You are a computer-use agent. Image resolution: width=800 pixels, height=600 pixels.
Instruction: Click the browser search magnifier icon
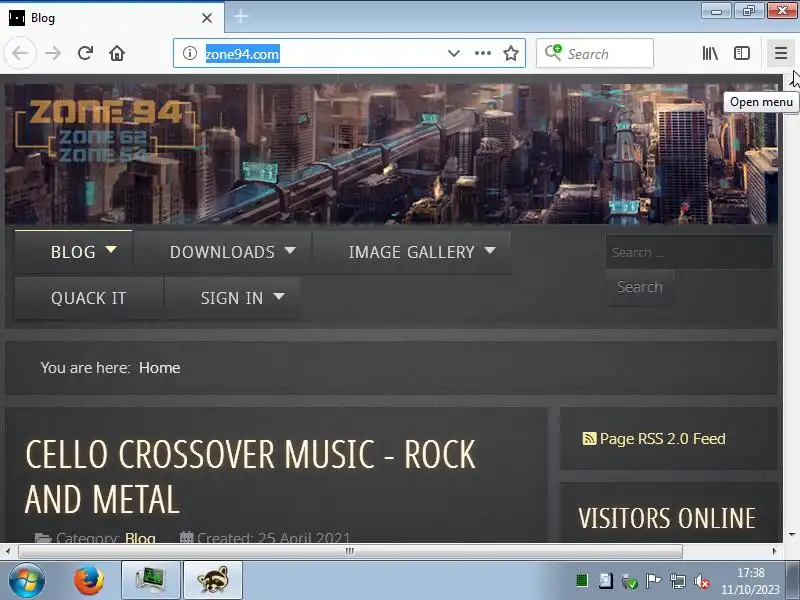coord(553,52)
